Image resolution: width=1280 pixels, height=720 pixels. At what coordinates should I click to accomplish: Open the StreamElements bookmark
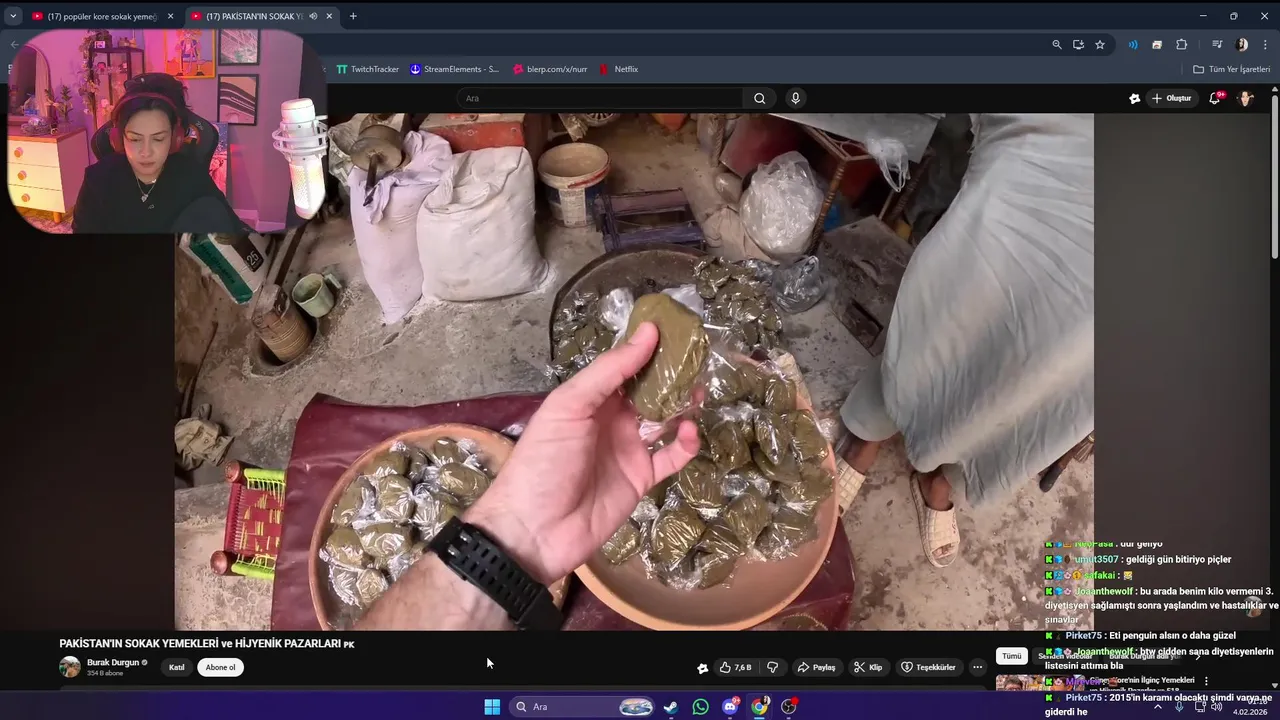coord(454,69)
